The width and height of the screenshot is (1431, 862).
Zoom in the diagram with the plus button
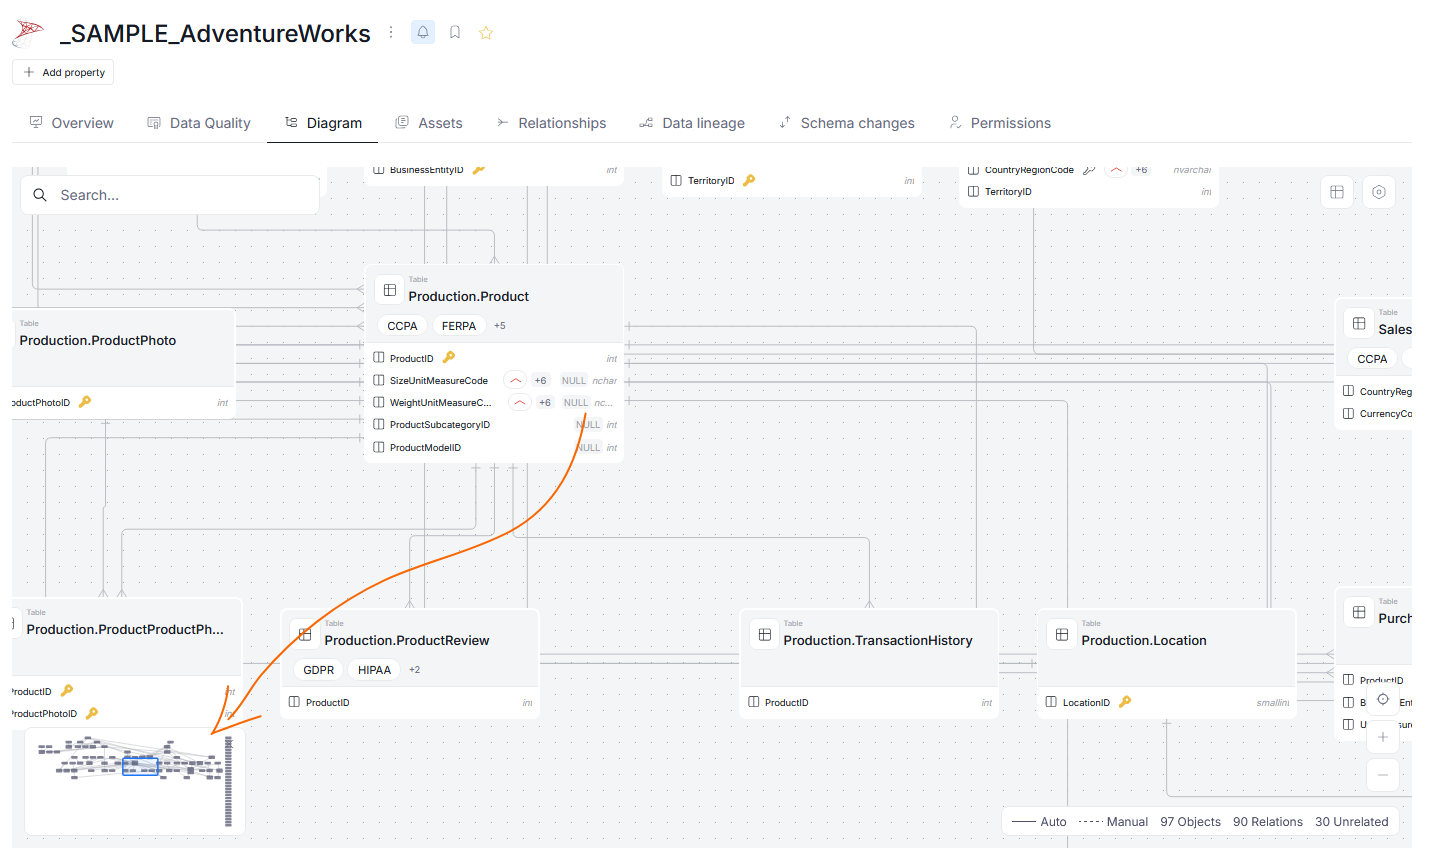click(x=1383, y=737)
